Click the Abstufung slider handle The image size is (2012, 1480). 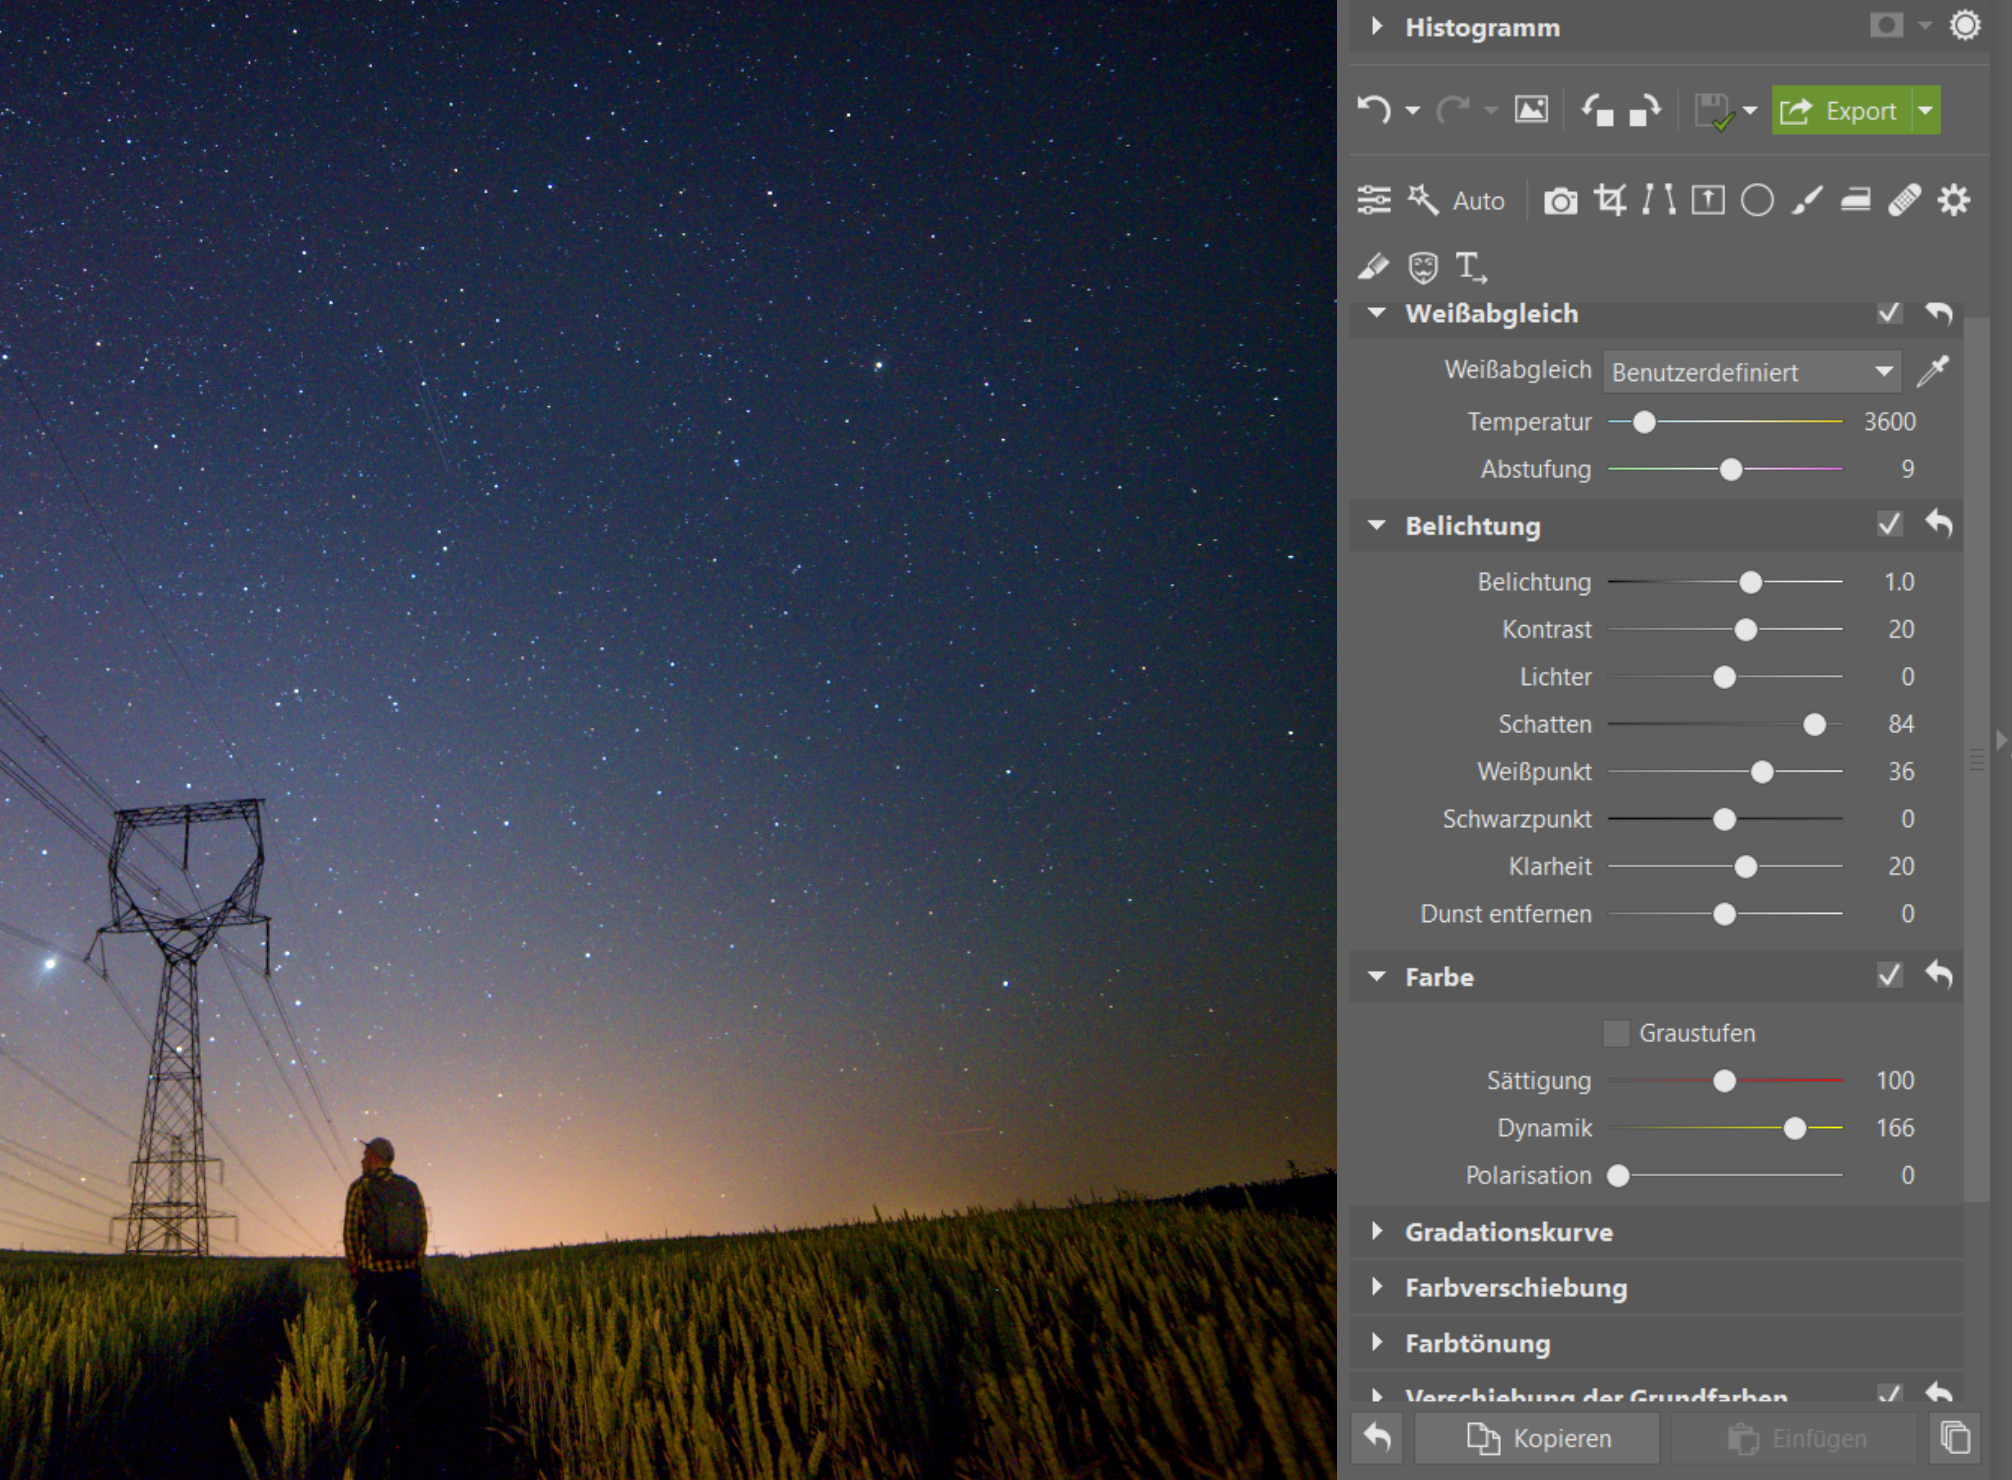(x=1731, y=469)
